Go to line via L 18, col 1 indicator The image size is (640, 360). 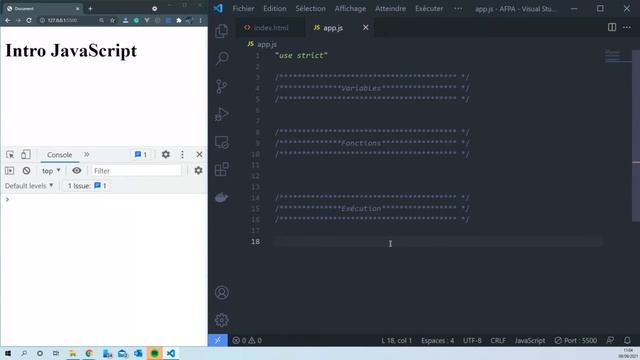click(x=396, y=340)
